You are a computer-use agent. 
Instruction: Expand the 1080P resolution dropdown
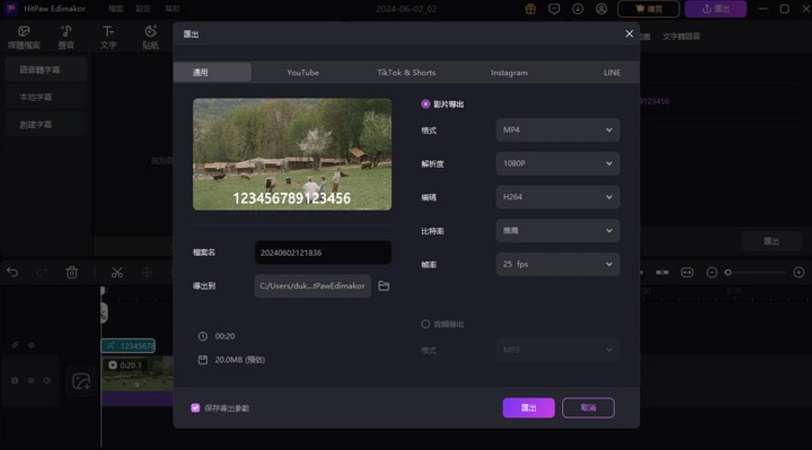557,164
